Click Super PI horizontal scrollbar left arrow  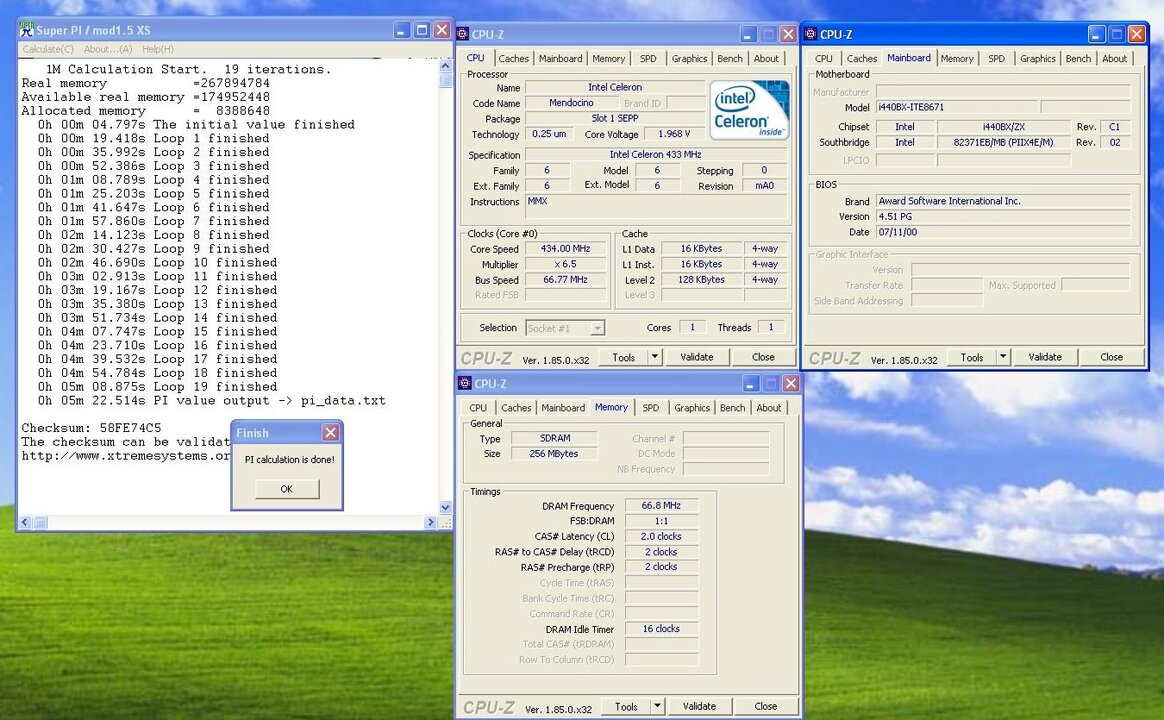point(25,523)
